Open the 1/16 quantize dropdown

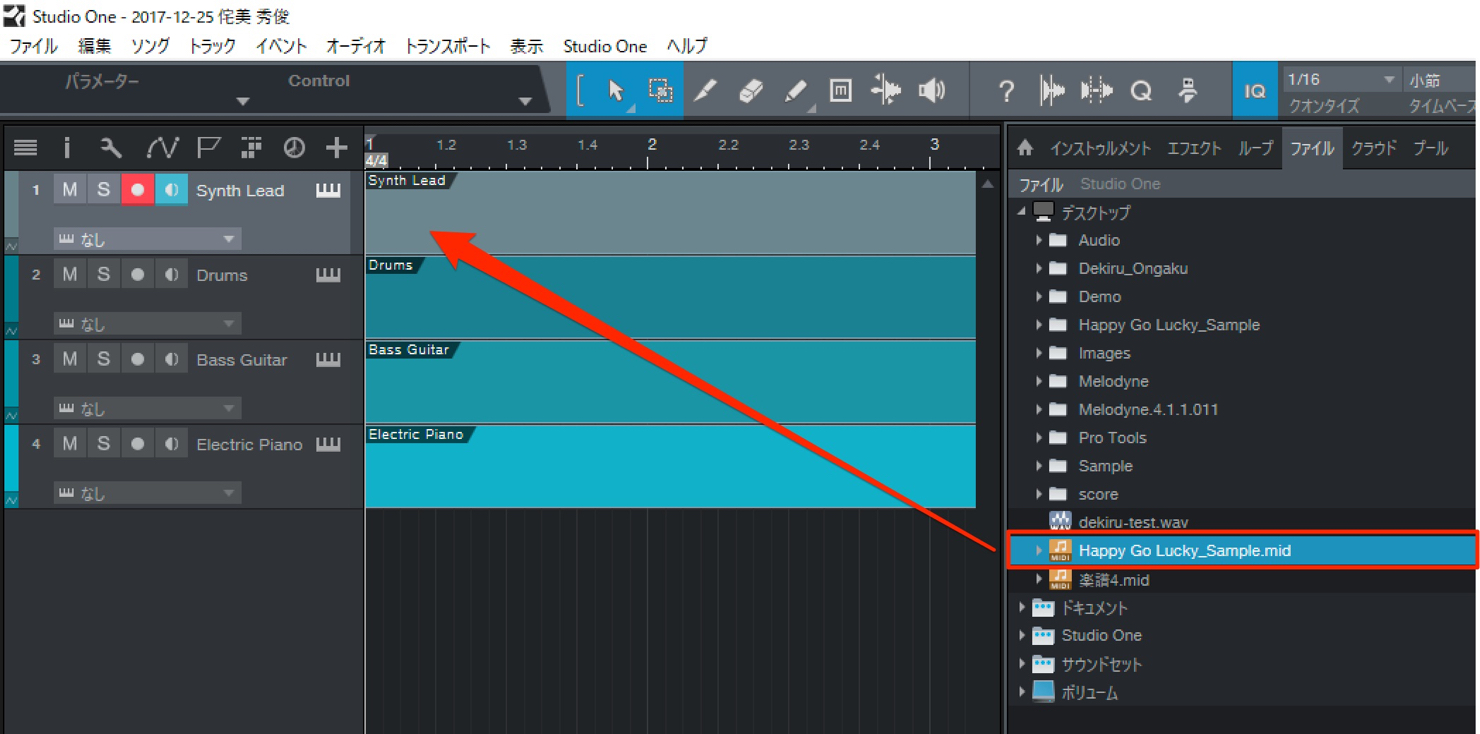(1341, 79)
